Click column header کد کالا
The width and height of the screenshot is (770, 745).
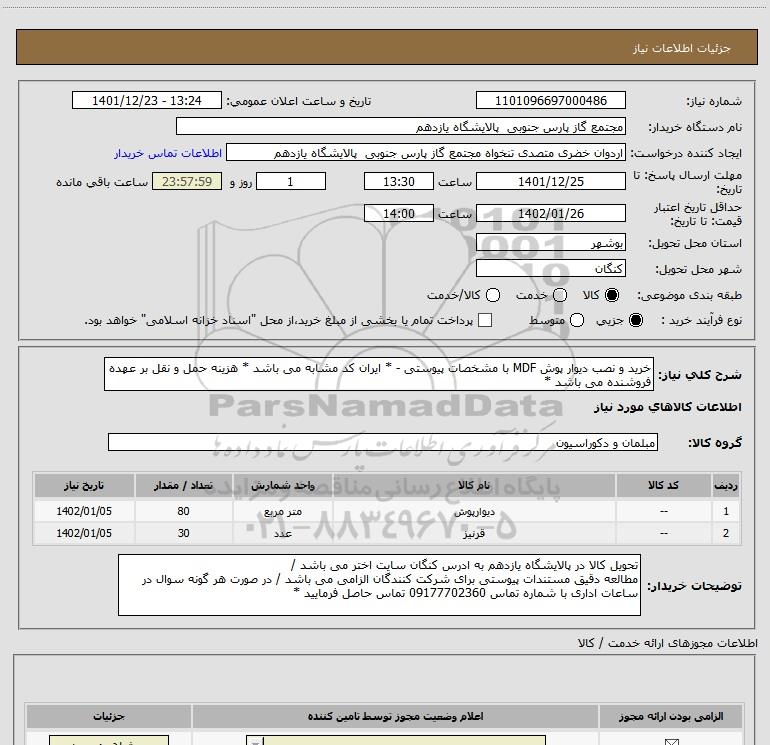[663, 485]
